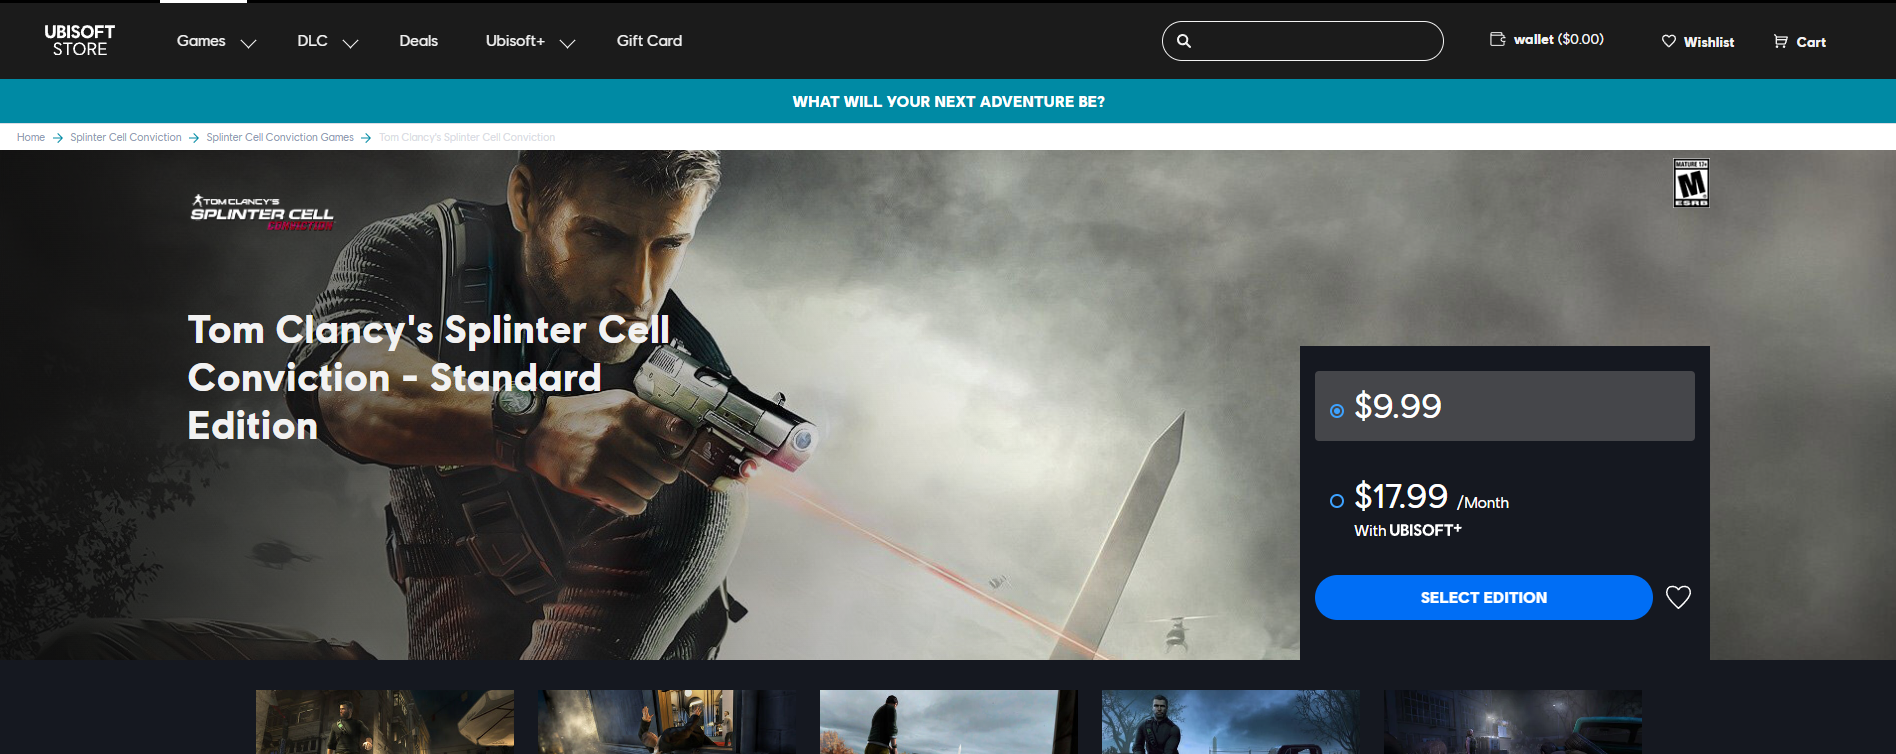Click the Splinter Cell Conviction logo
This screenshot has width=1896, height=754.
pyautogui.click(x=262, y=212)
